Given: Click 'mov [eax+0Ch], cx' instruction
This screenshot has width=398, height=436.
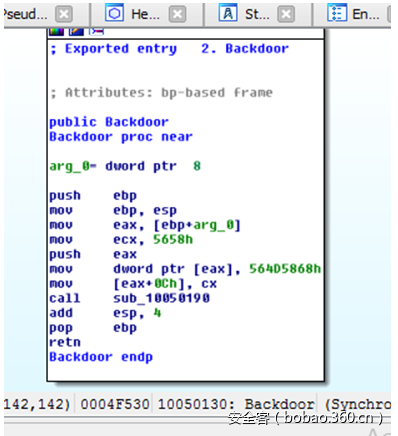Looking at the screenshot, I should tap(133, 284).
